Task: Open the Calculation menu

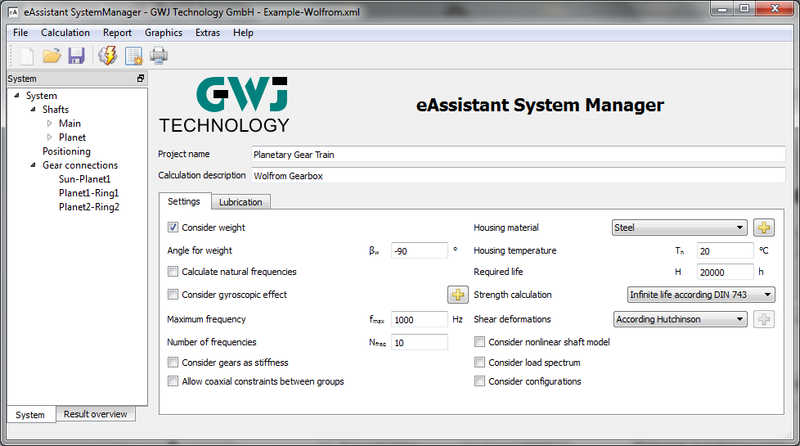Action: click(x=65, y=32)
